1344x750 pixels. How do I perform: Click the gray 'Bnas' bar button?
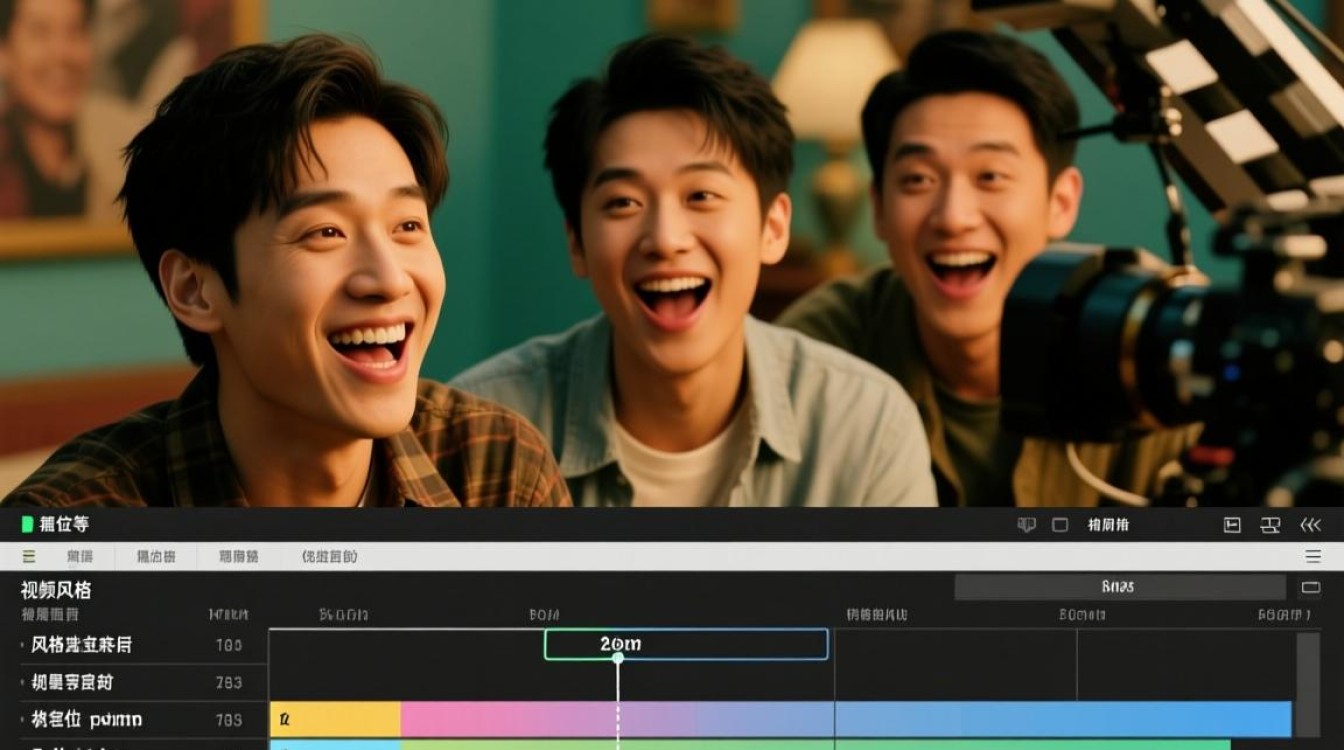tap(1120, 587)
